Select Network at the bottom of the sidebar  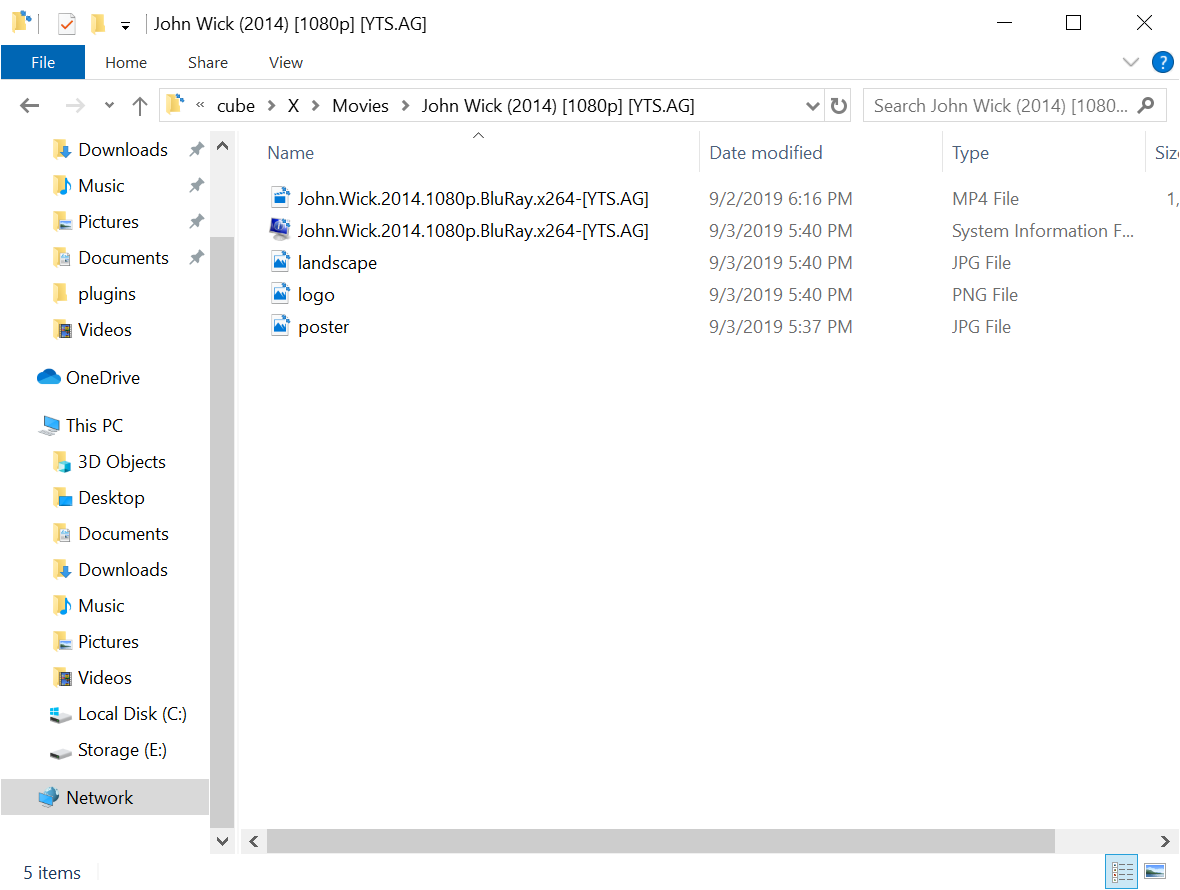(x=99, y=797)
